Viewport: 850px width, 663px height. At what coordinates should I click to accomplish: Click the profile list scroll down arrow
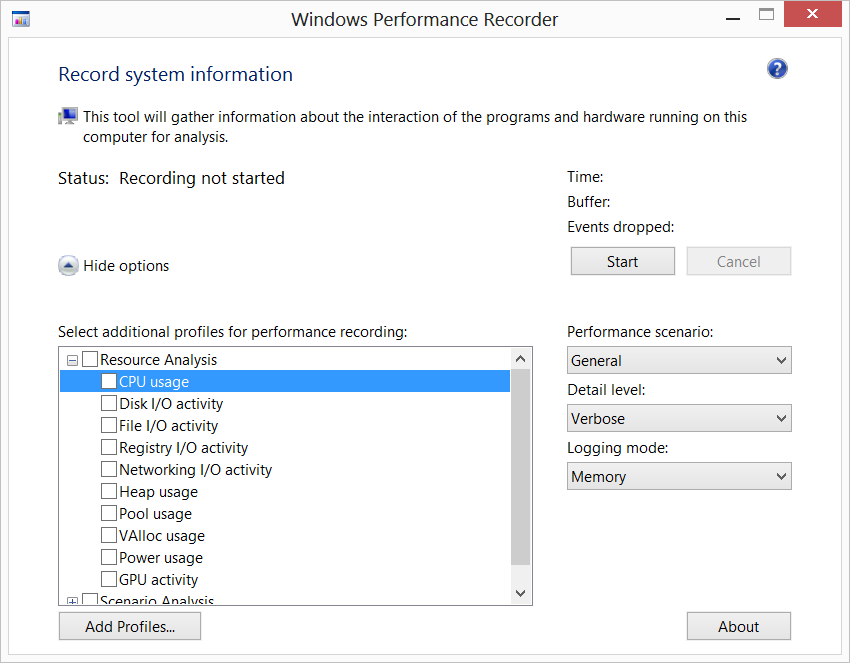tap(520, 593)
